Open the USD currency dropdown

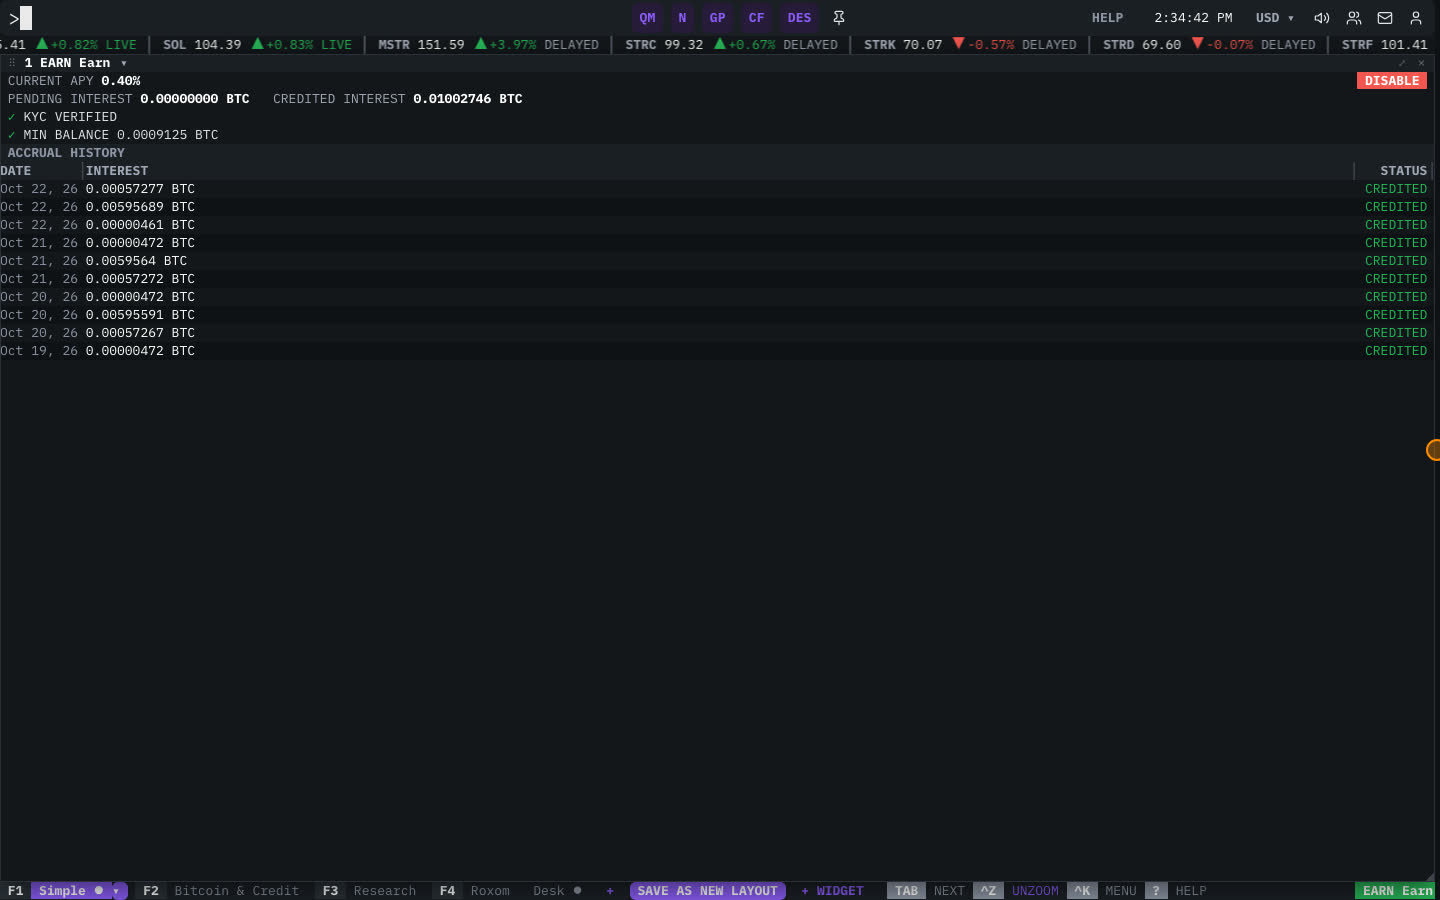point(1275,18)
